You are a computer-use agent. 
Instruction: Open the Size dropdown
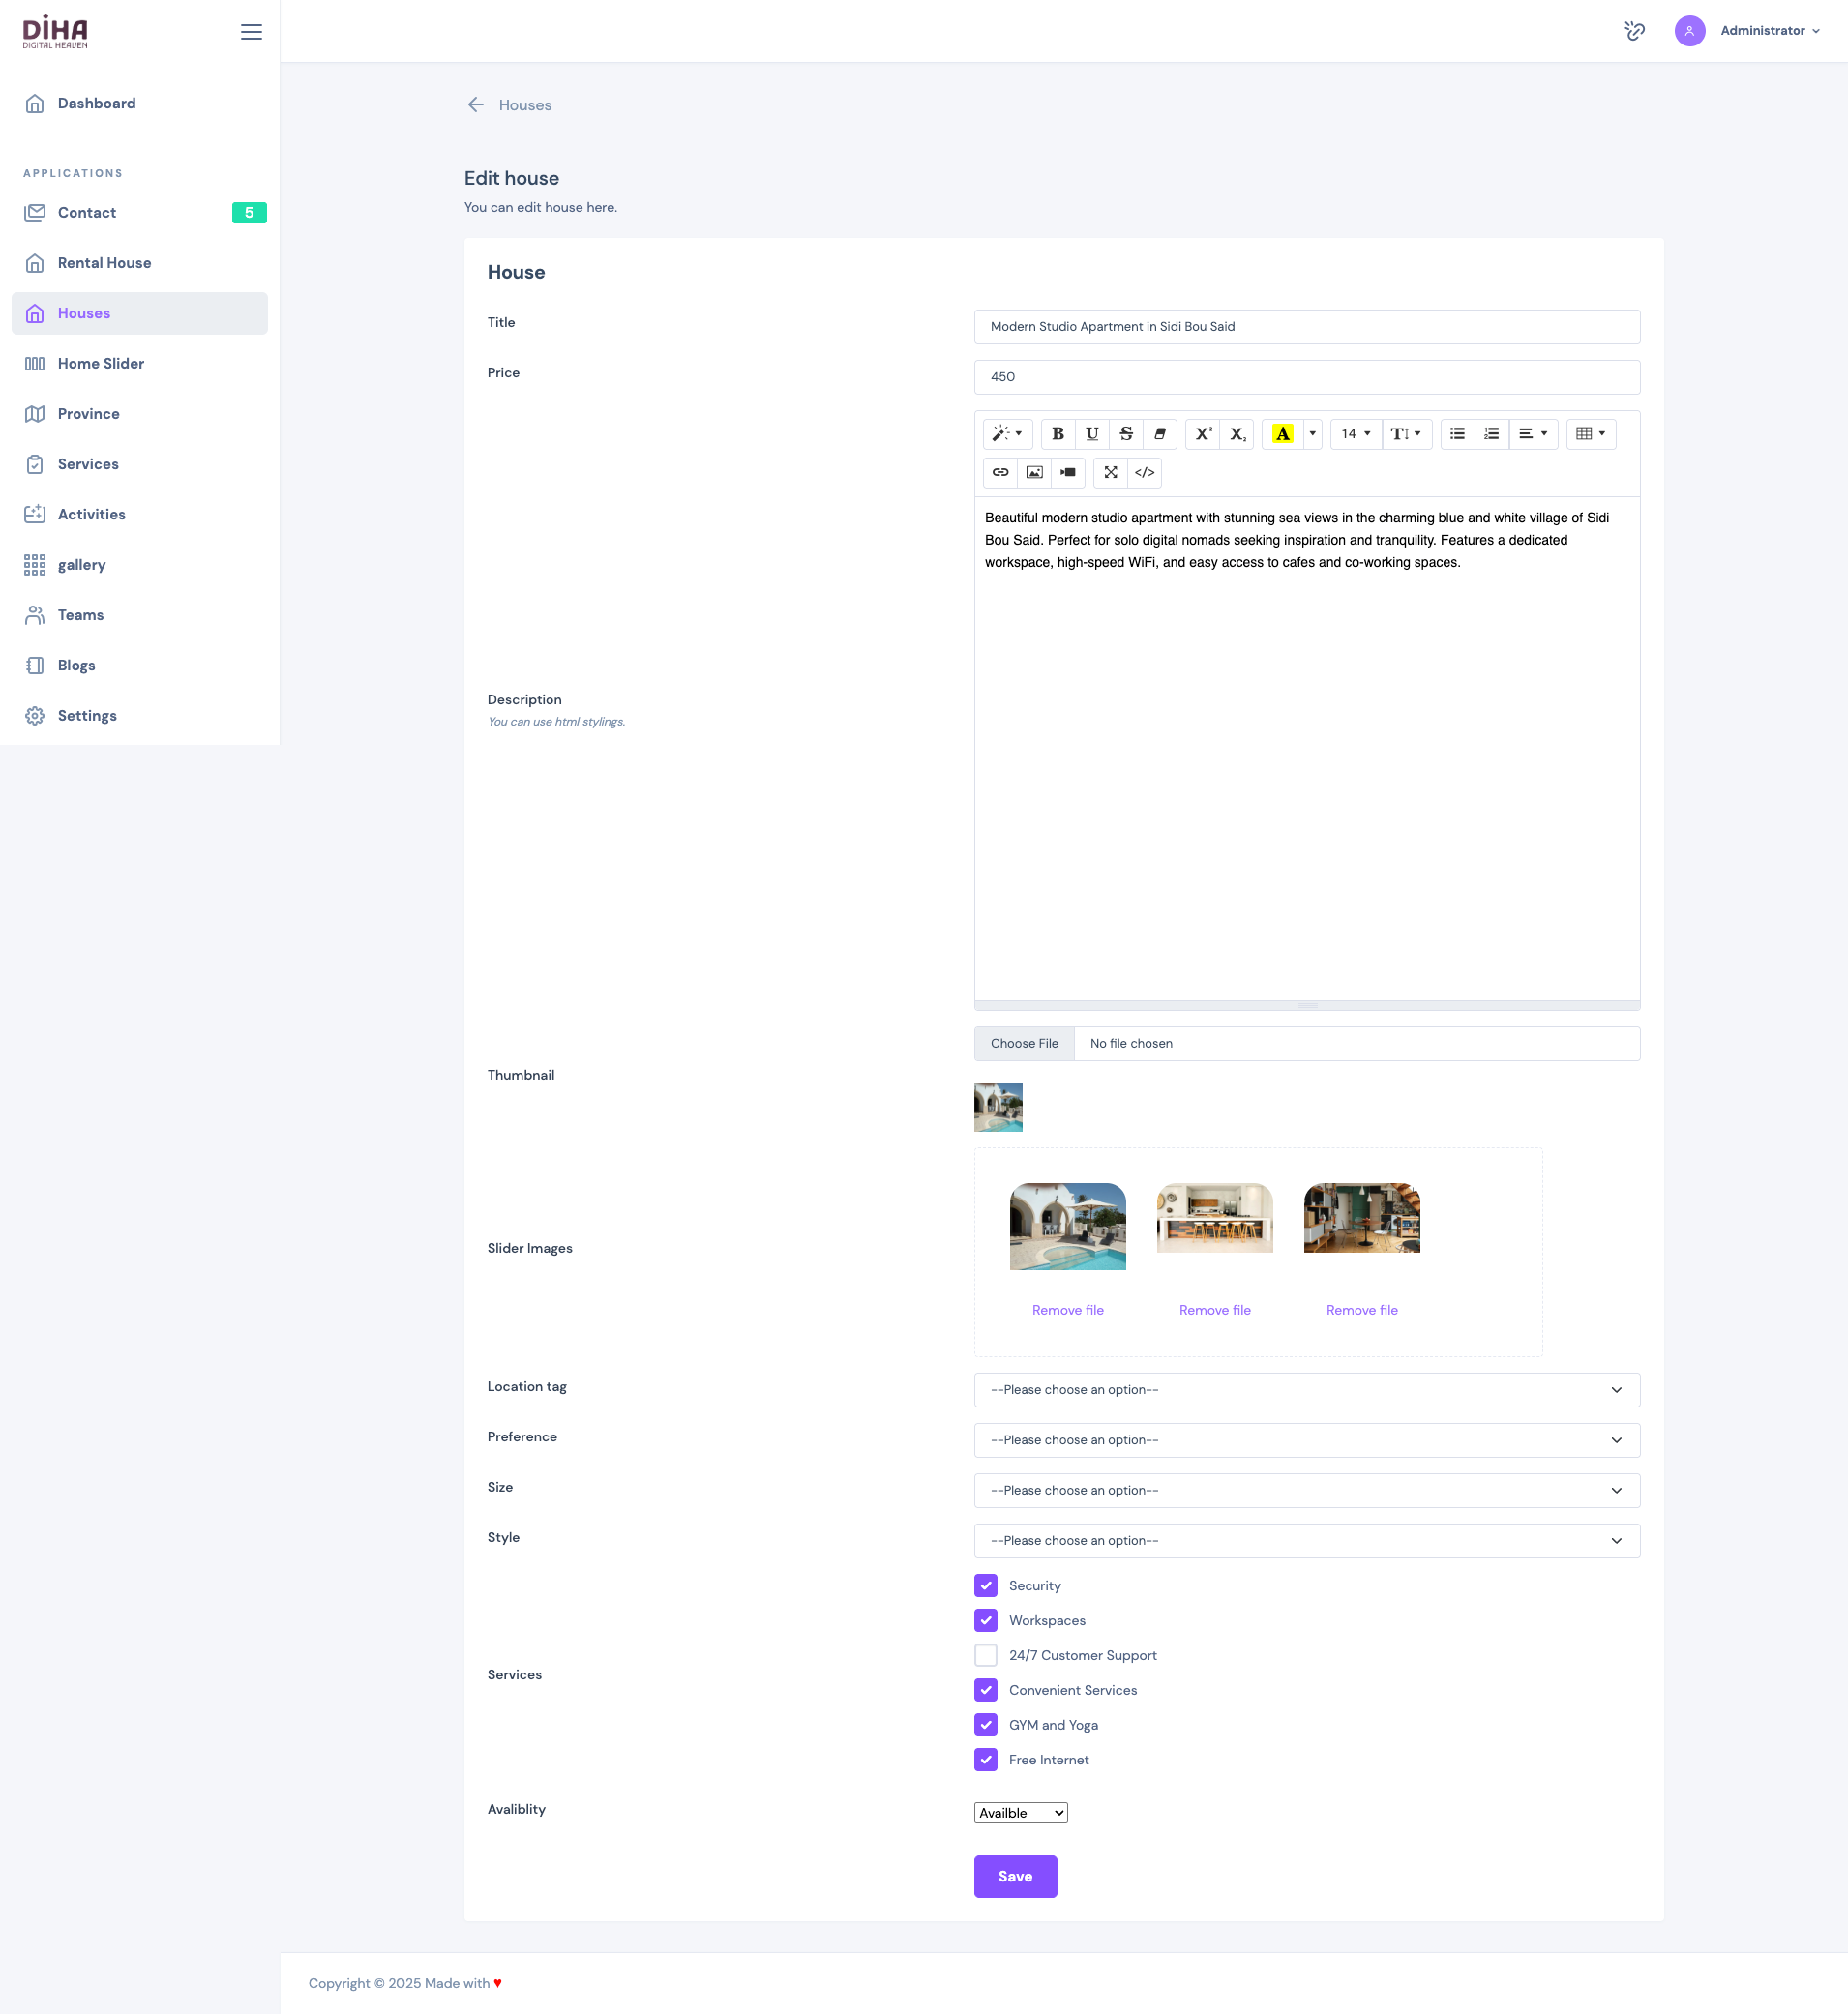(x=1306, y=1490)
